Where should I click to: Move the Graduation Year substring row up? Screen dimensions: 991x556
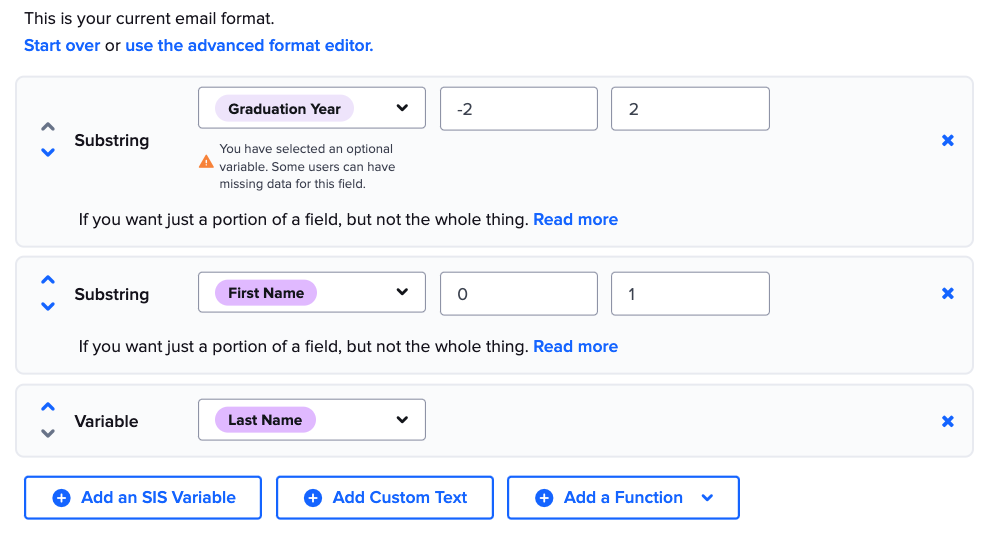(x=47, y=128)
